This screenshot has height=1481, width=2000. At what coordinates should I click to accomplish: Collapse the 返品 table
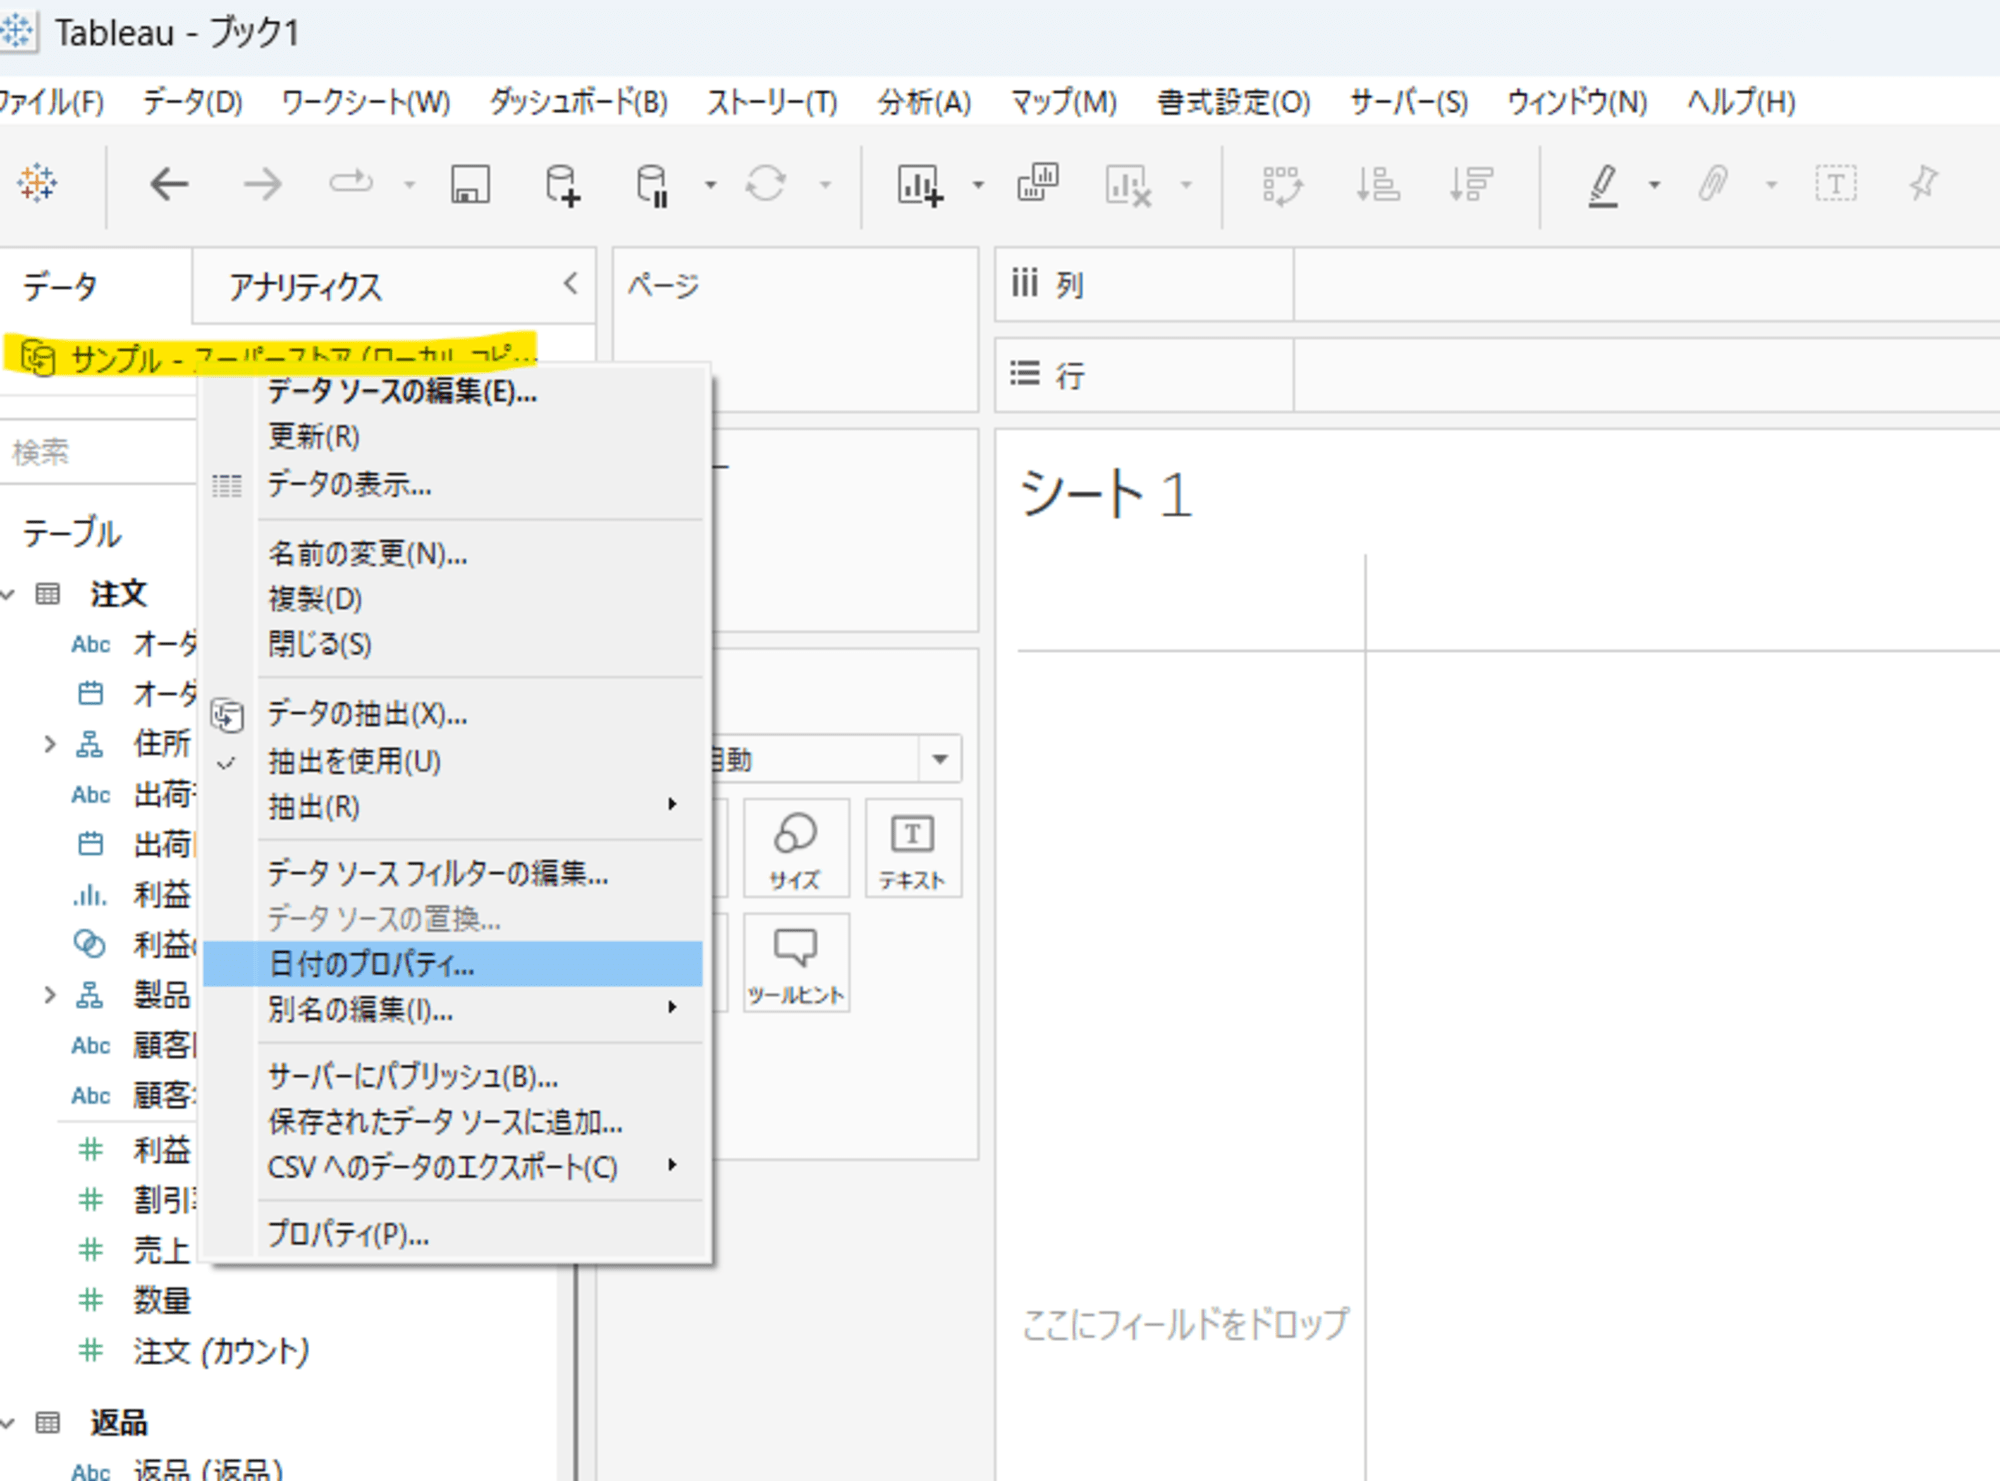point(9,1423)
